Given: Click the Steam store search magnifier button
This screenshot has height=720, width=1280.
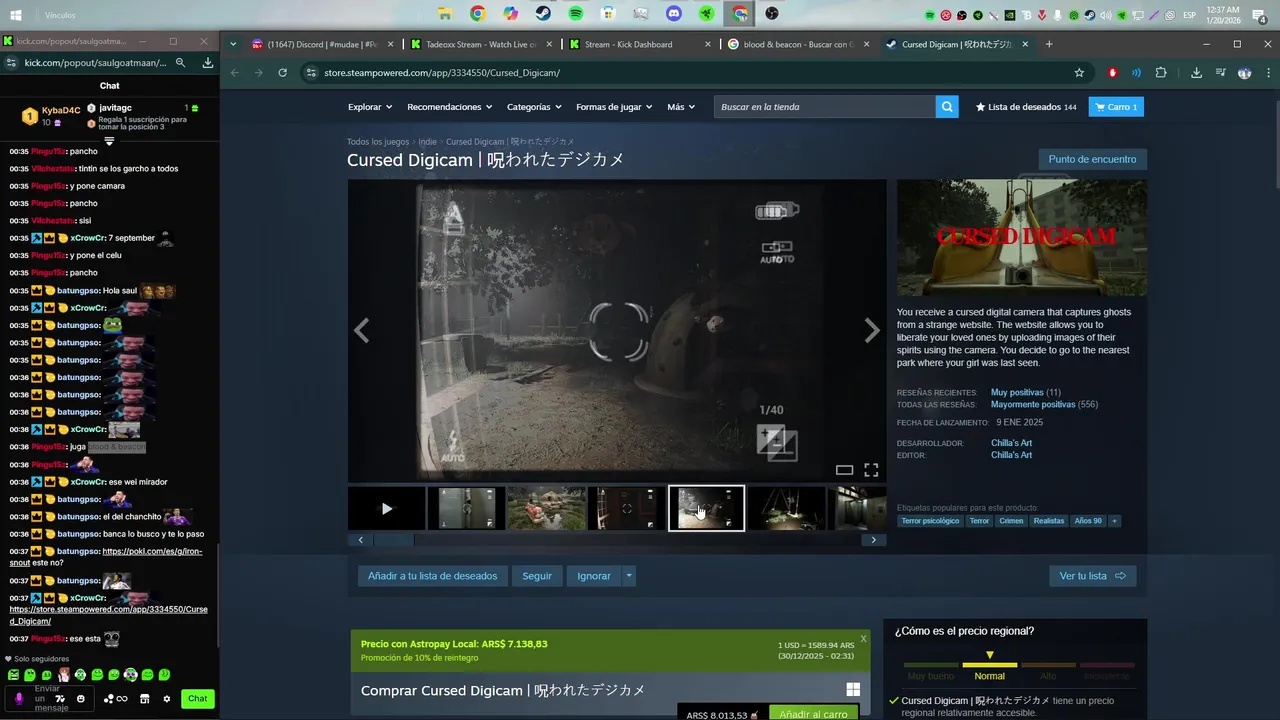Looking at the screenshot, I should tap(947, 107).
